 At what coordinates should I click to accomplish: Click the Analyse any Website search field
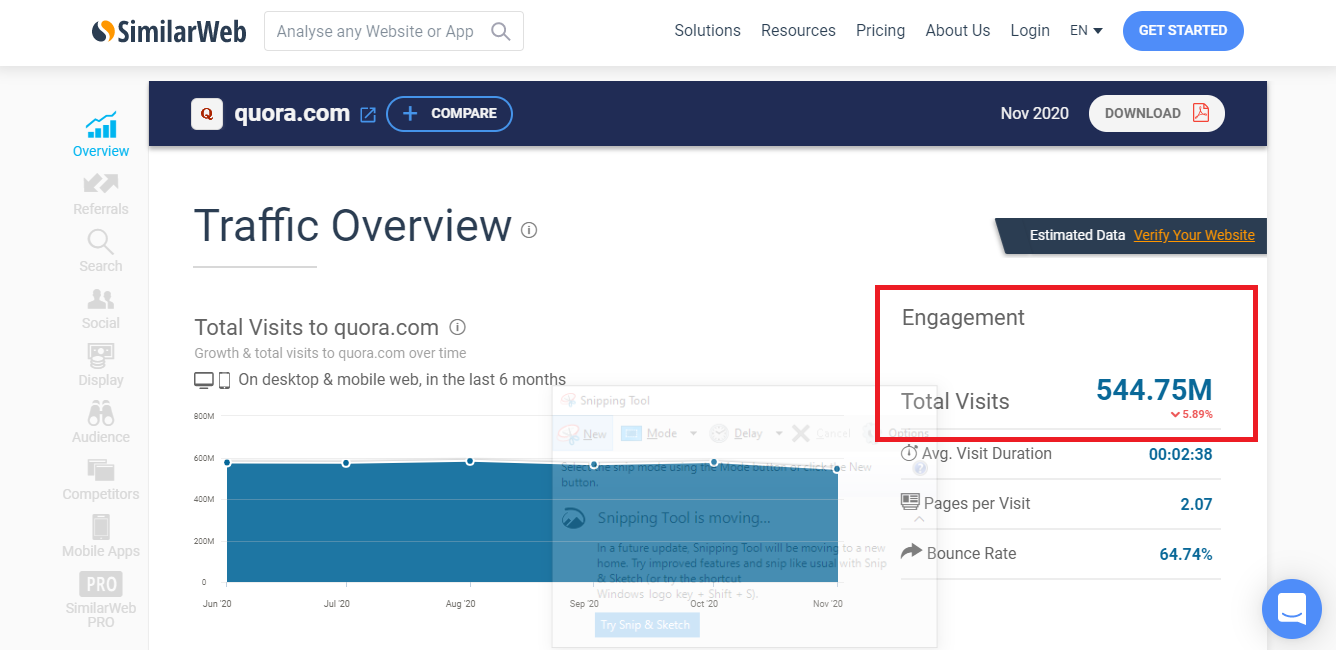point(380,32)
